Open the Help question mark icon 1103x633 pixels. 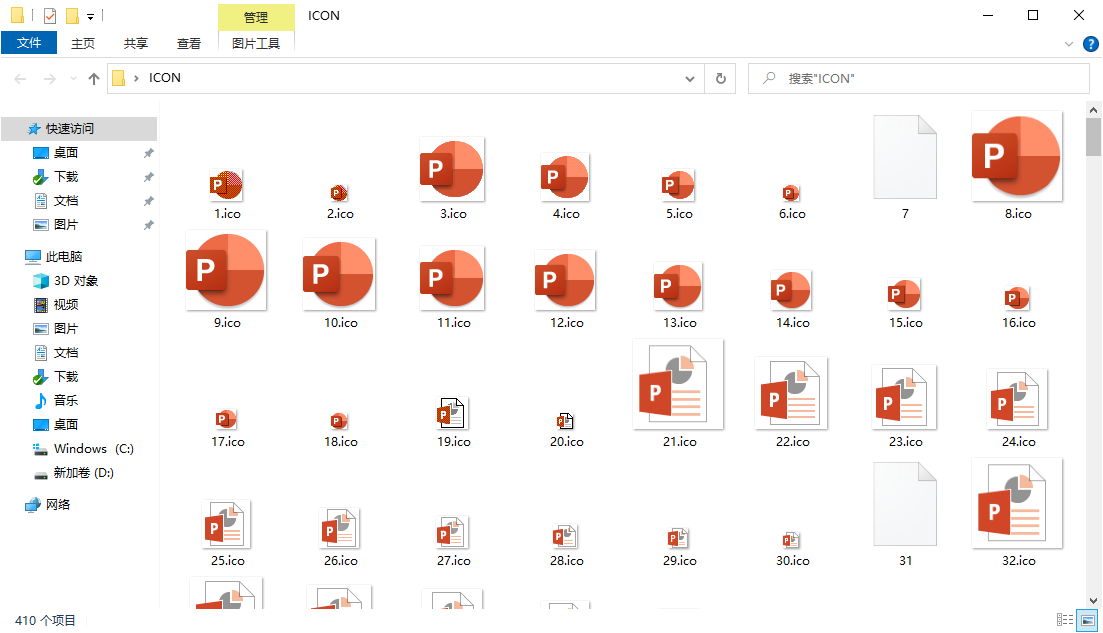[1090, 44]
